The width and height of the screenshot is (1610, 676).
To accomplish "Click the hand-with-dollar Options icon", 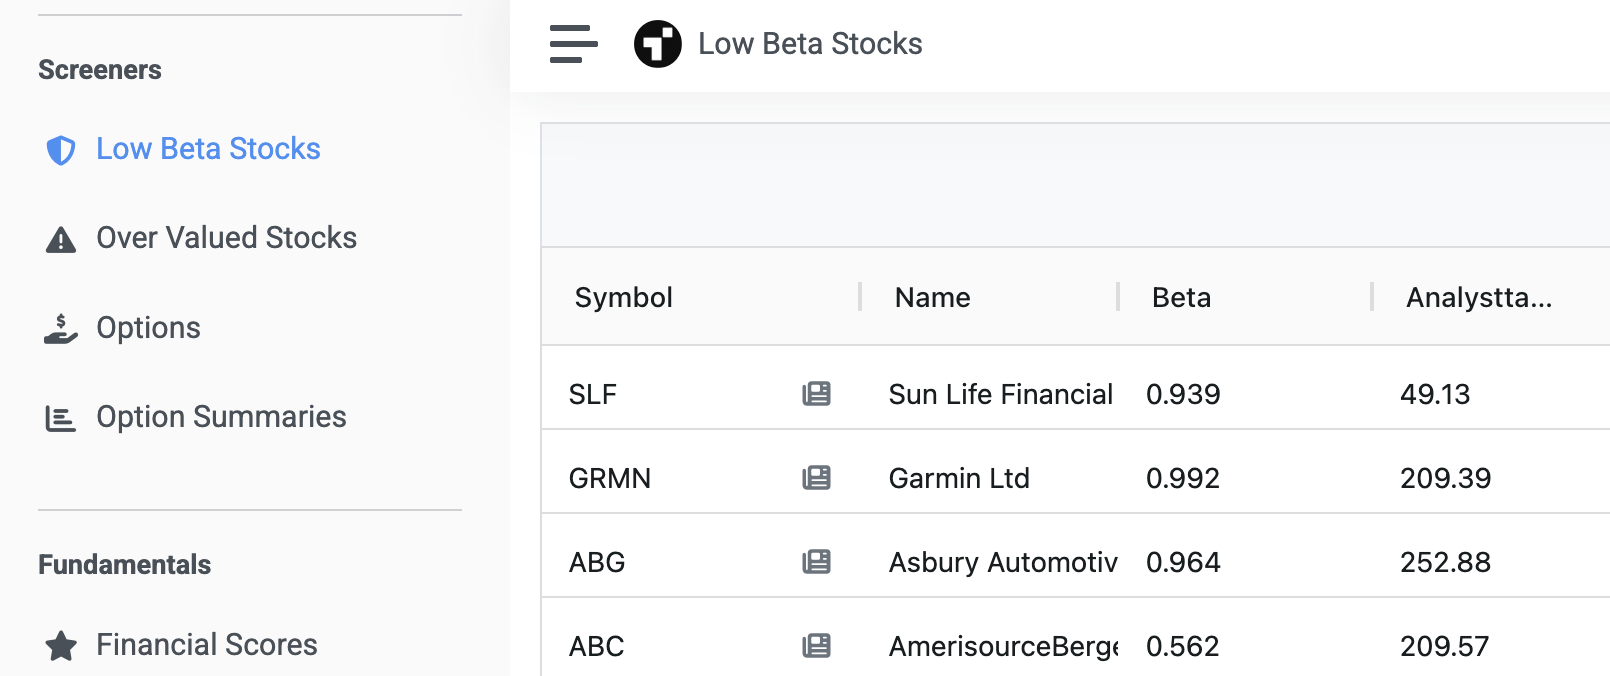I will (61, 329).
